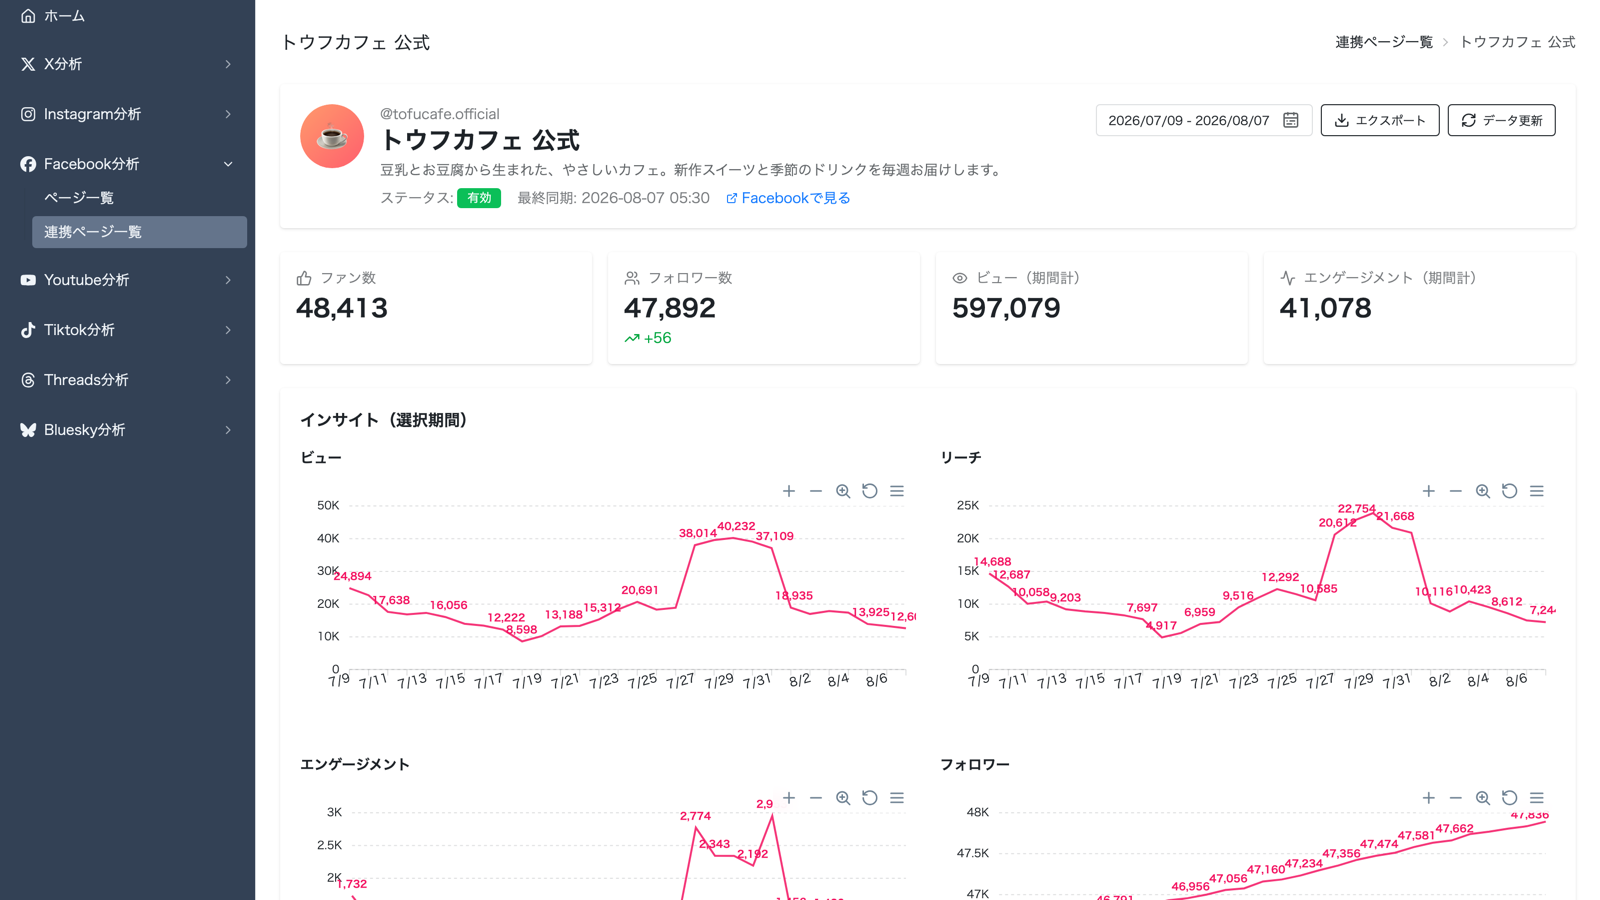Select 連携ページ一覧 in the sidebar
Screen dimensions: 1600x900
[139, 232]
